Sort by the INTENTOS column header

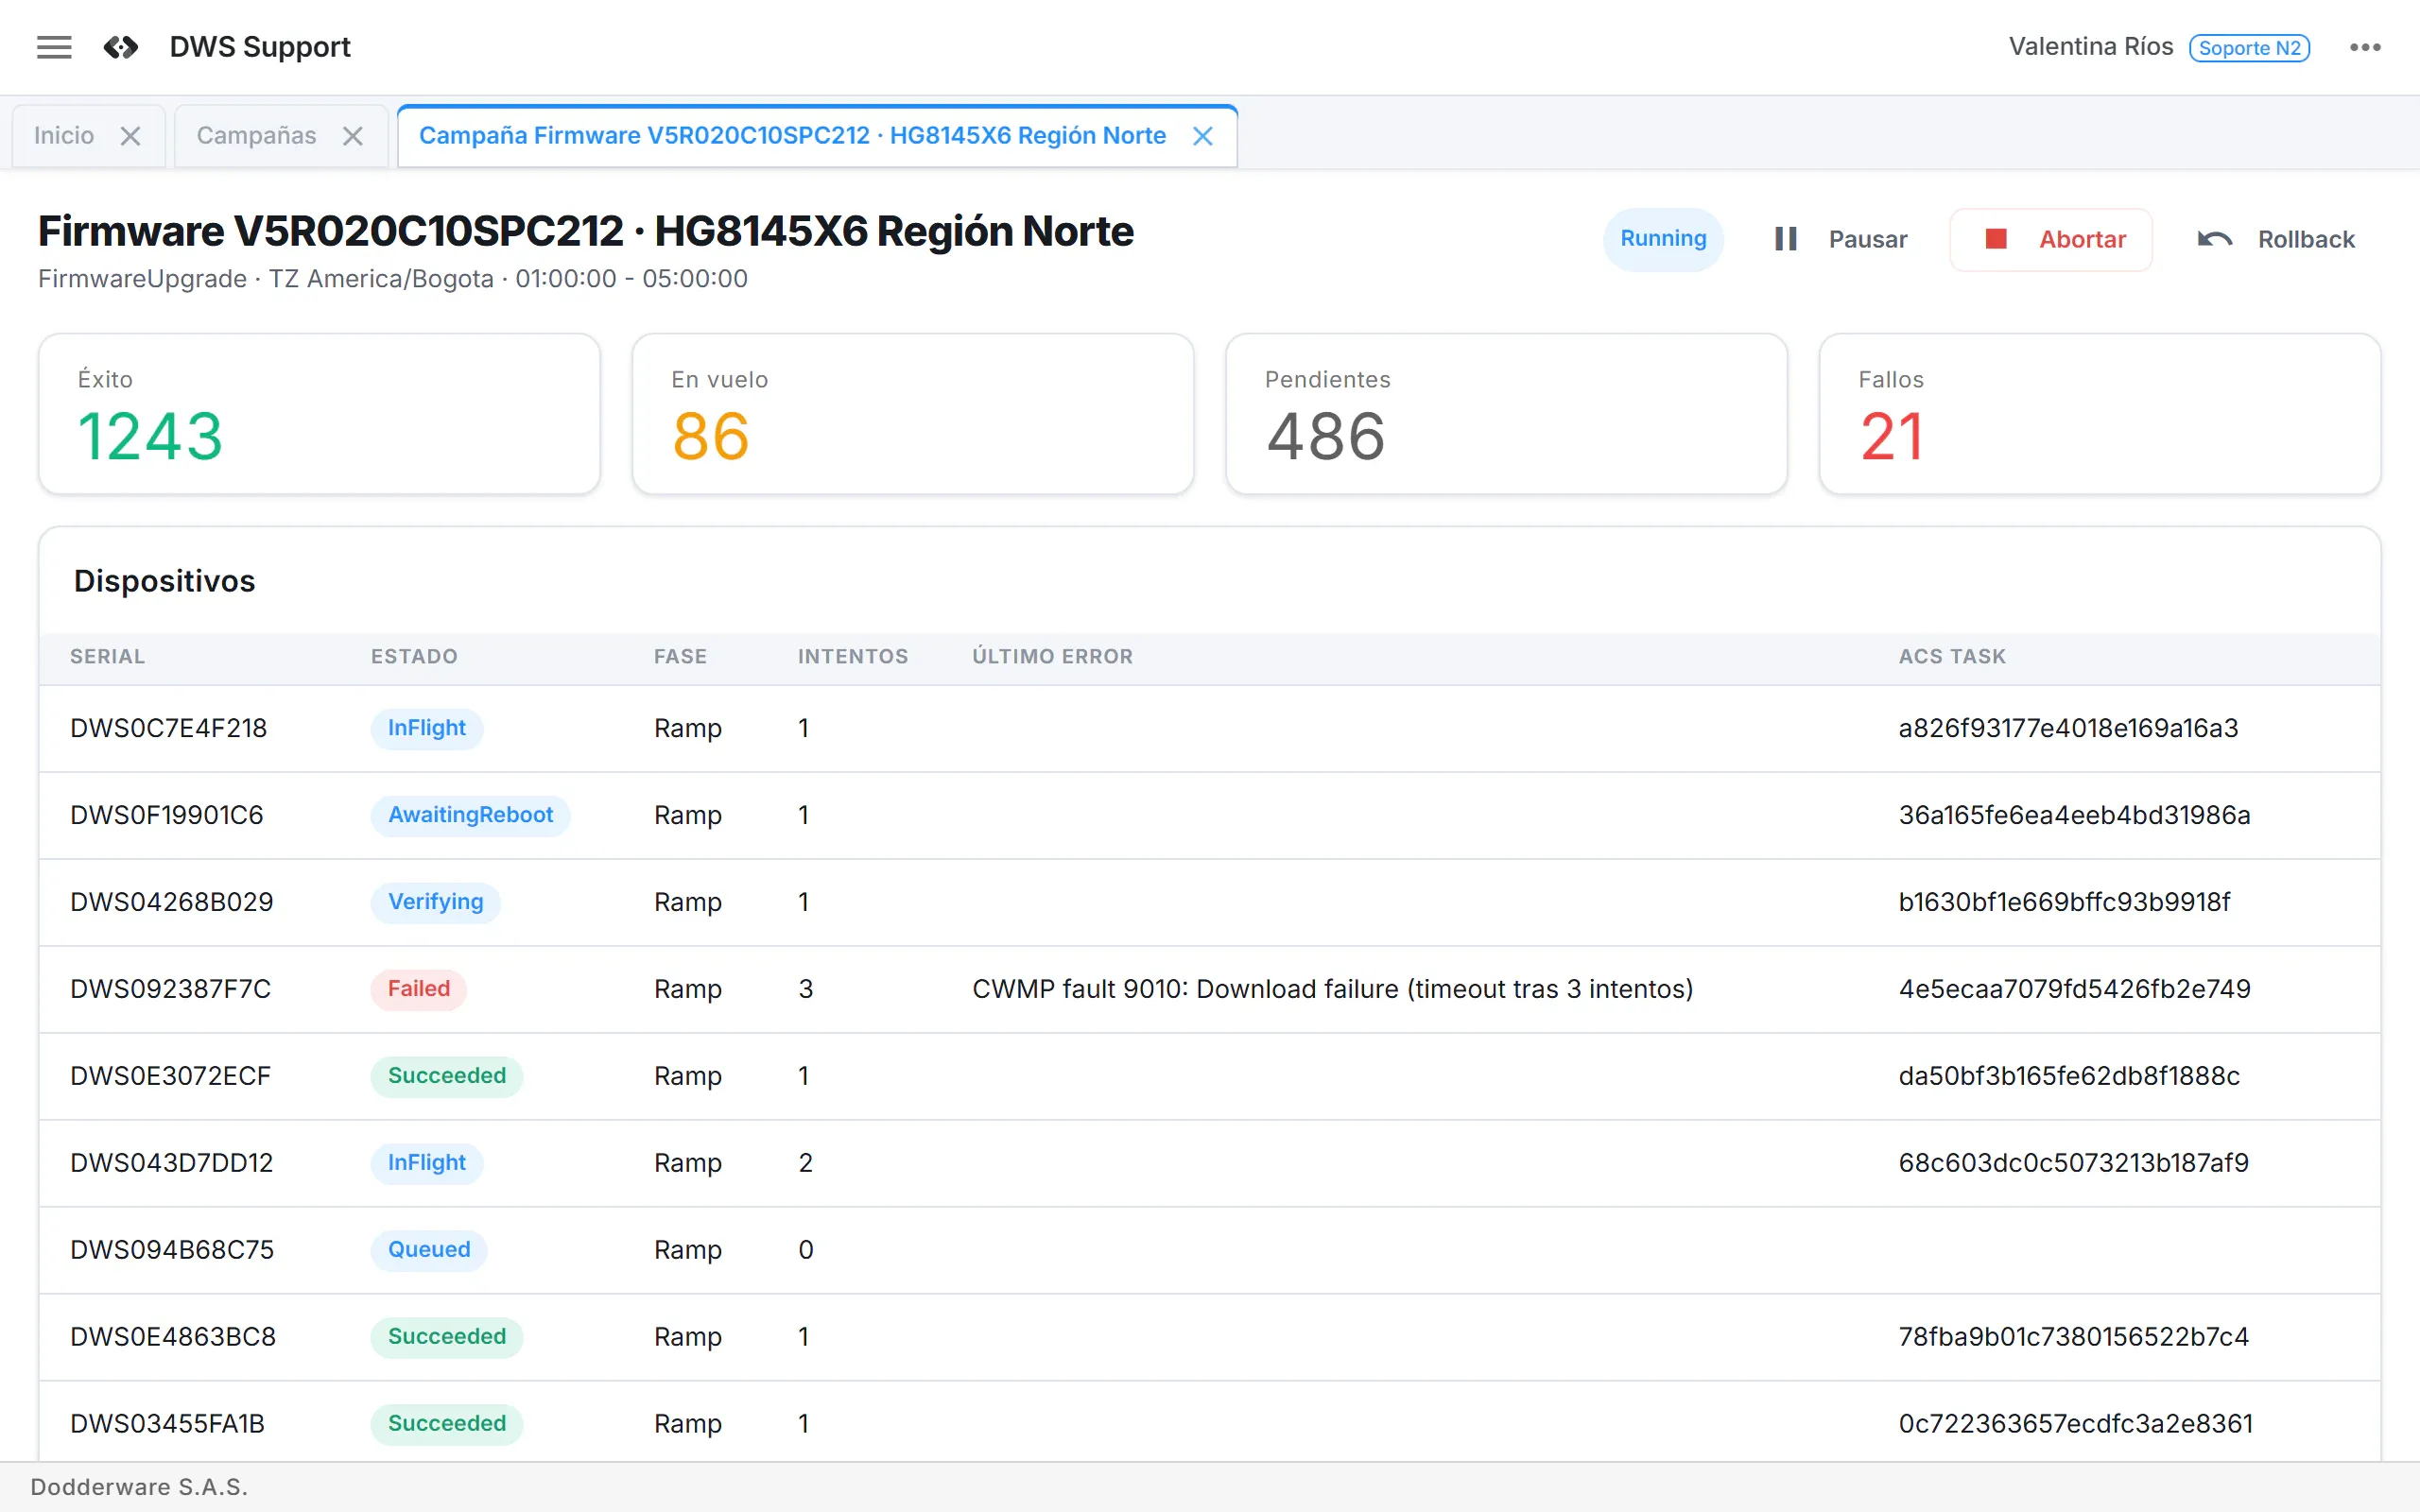[853, 656]
